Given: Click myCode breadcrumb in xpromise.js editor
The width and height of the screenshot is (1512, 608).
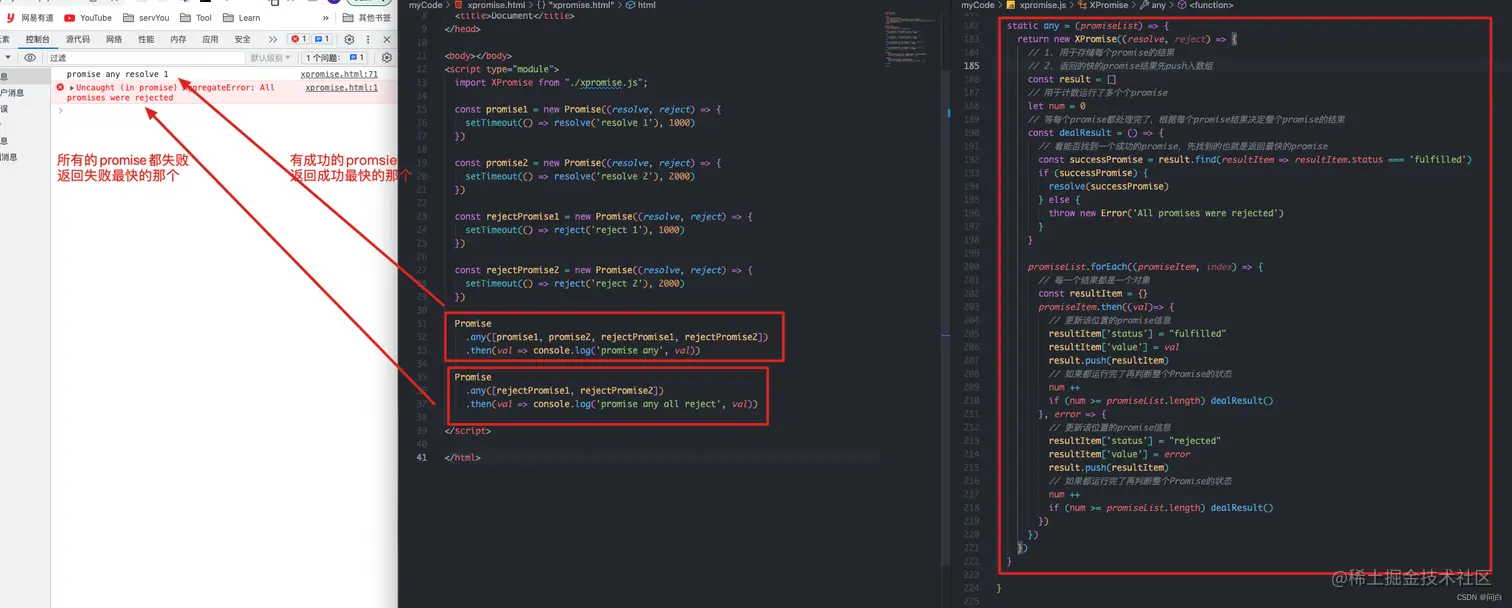Looking at the screenshot, I should (x=978, y=5).
